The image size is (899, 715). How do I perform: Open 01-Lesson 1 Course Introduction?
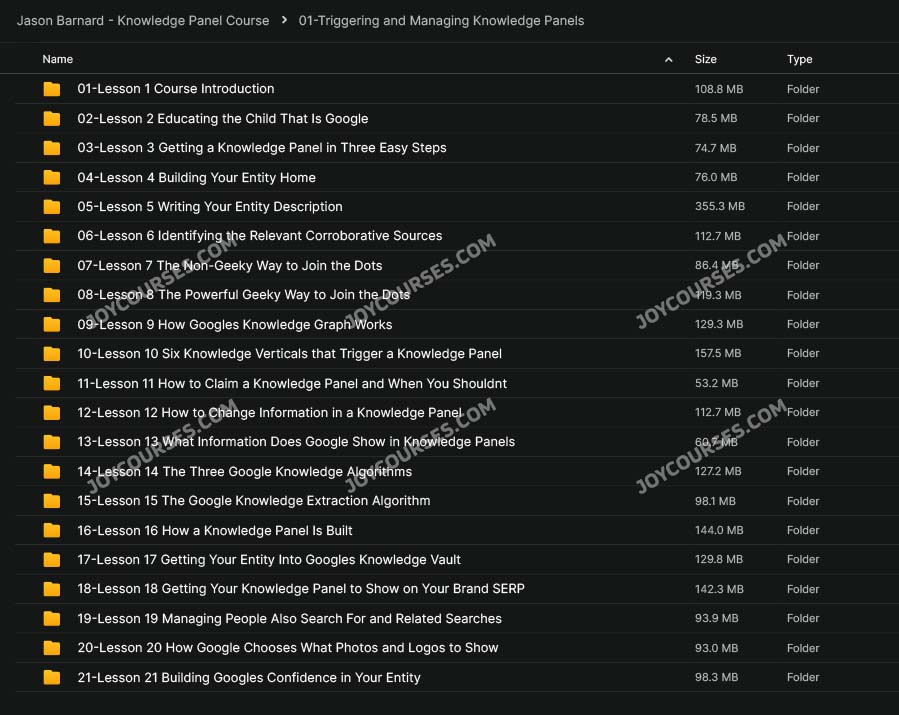[x=175, y=89]
